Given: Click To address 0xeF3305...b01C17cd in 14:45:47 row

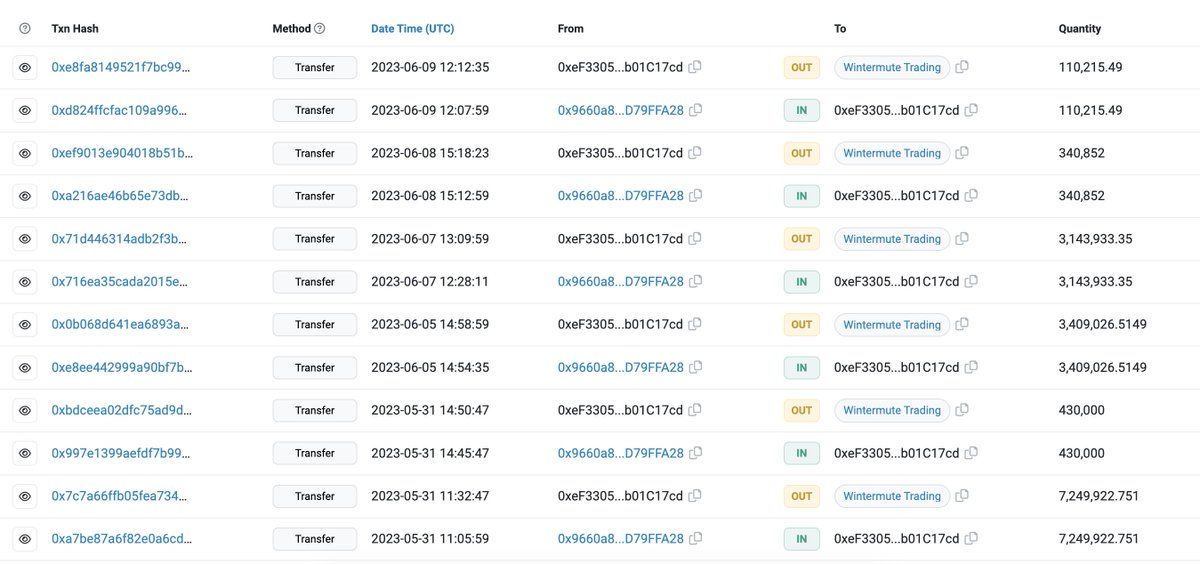Looking at the screenshot, I should [x=897, y=453].
